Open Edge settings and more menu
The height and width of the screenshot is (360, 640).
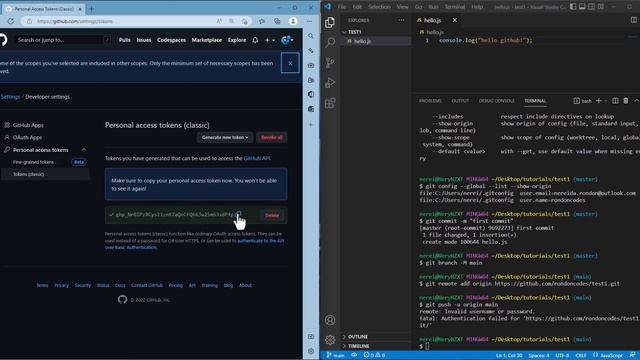pos(309,21)
